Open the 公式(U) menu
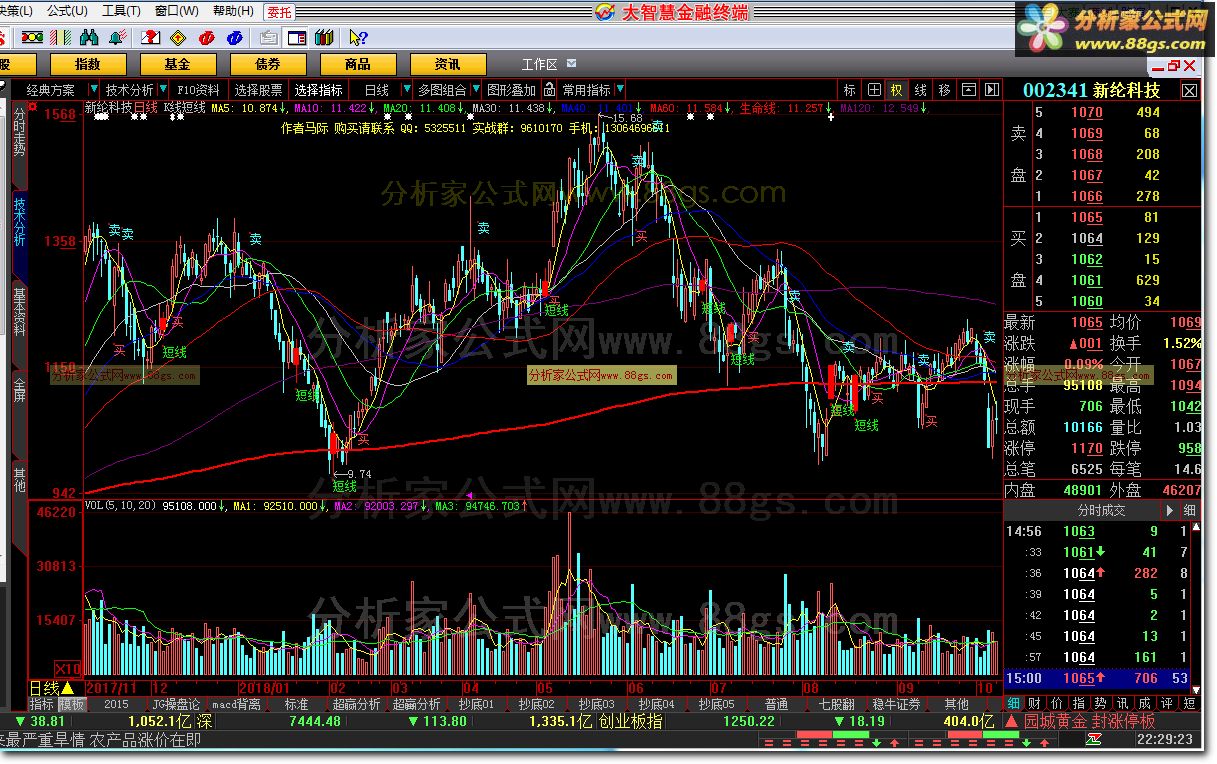This screenshot has height=764, width=1217. [67, 11]
